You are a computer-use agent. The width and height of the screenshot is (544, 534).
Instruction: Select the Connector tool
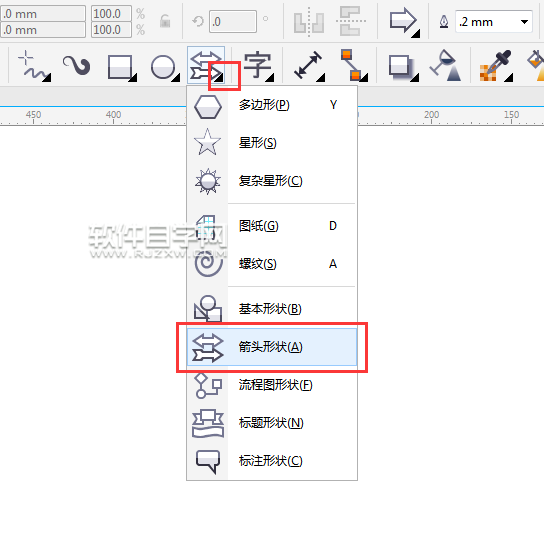click(353, 66)
